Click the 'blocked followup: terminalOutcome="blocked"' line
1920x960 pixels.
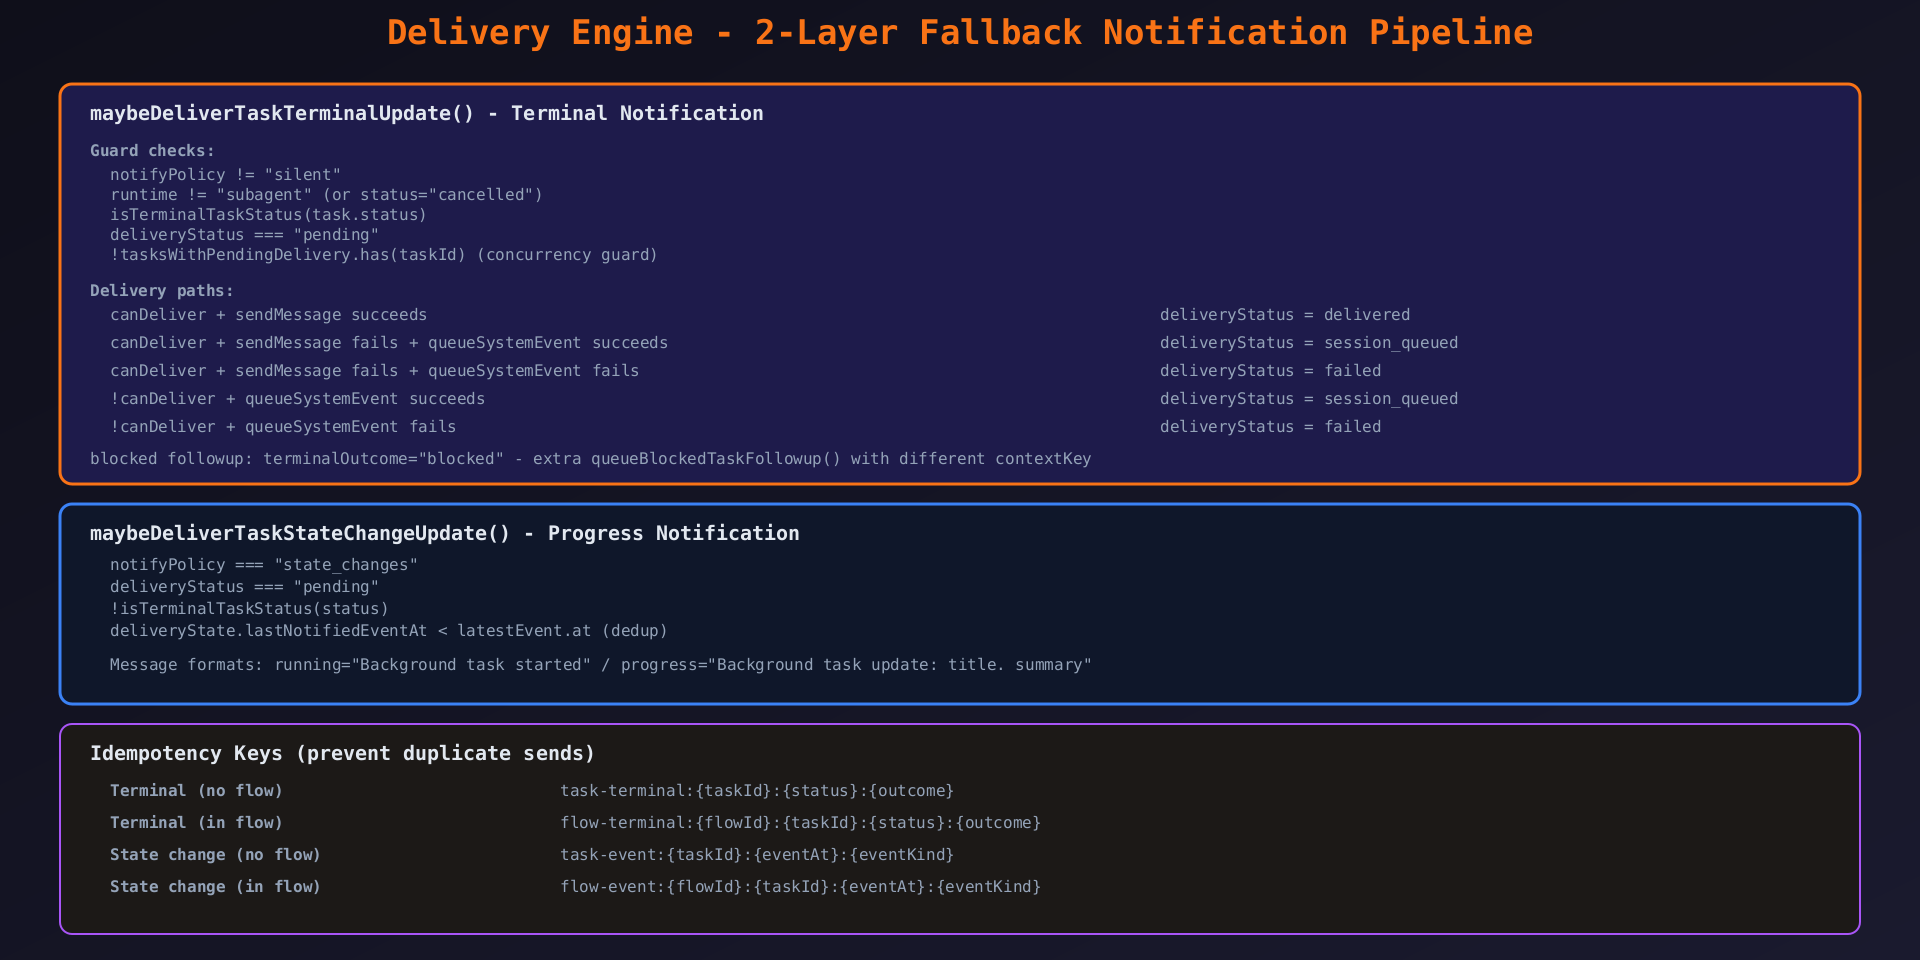[x=591, y=458]
